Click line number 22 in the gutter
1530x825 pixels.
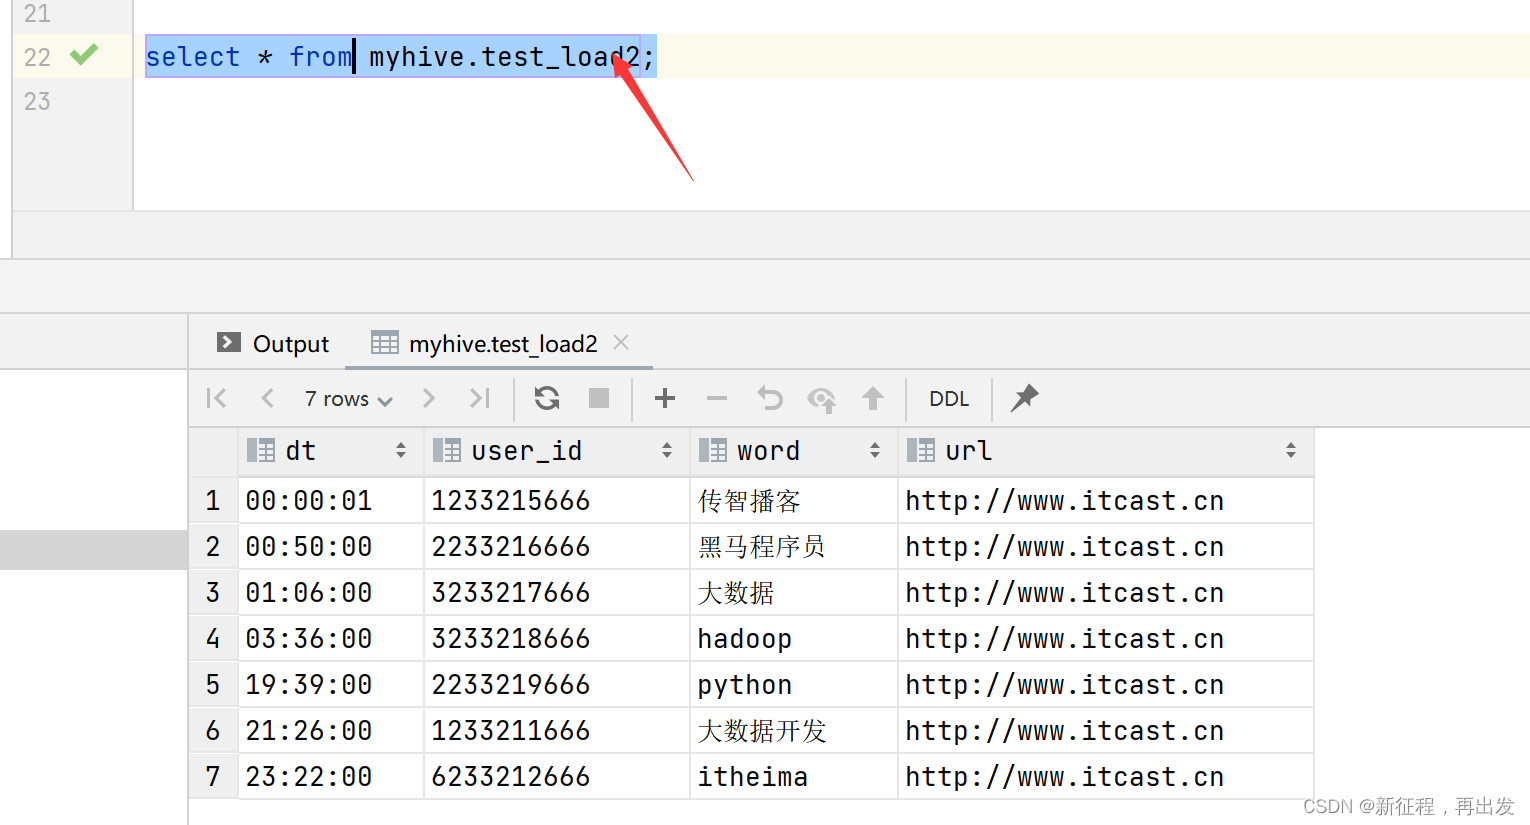pos(38,57)
